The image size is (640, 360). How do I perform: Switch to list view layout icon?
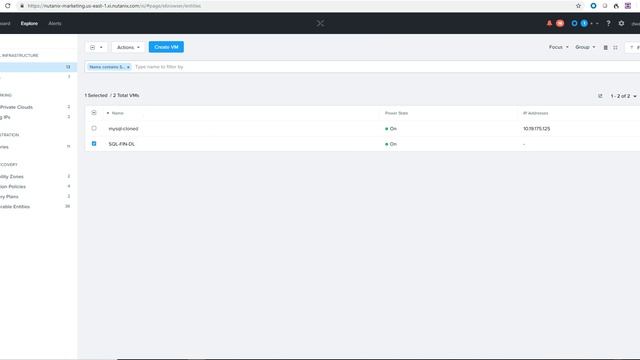pyautogui.click(x=605, y=47)
